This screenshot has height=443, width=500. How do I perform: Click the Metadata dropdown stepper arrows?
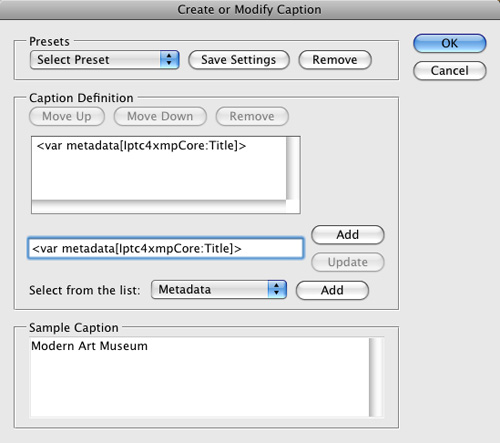277,290
